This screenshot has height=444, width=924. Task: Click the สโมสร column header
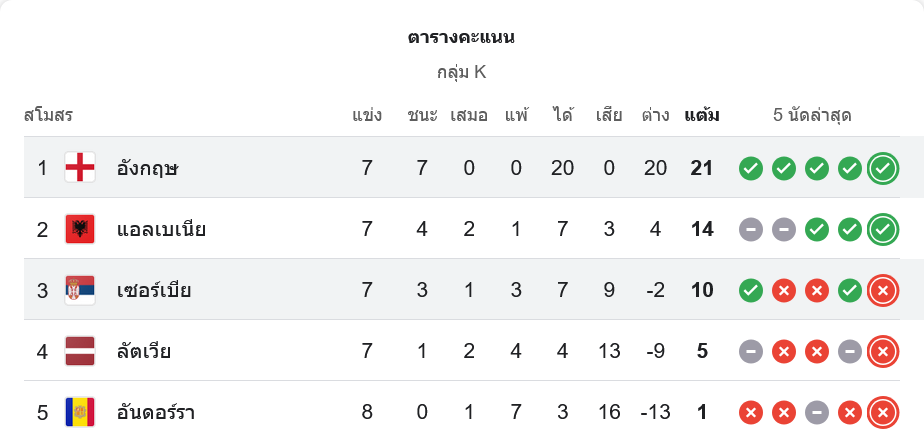pos(49,115)
